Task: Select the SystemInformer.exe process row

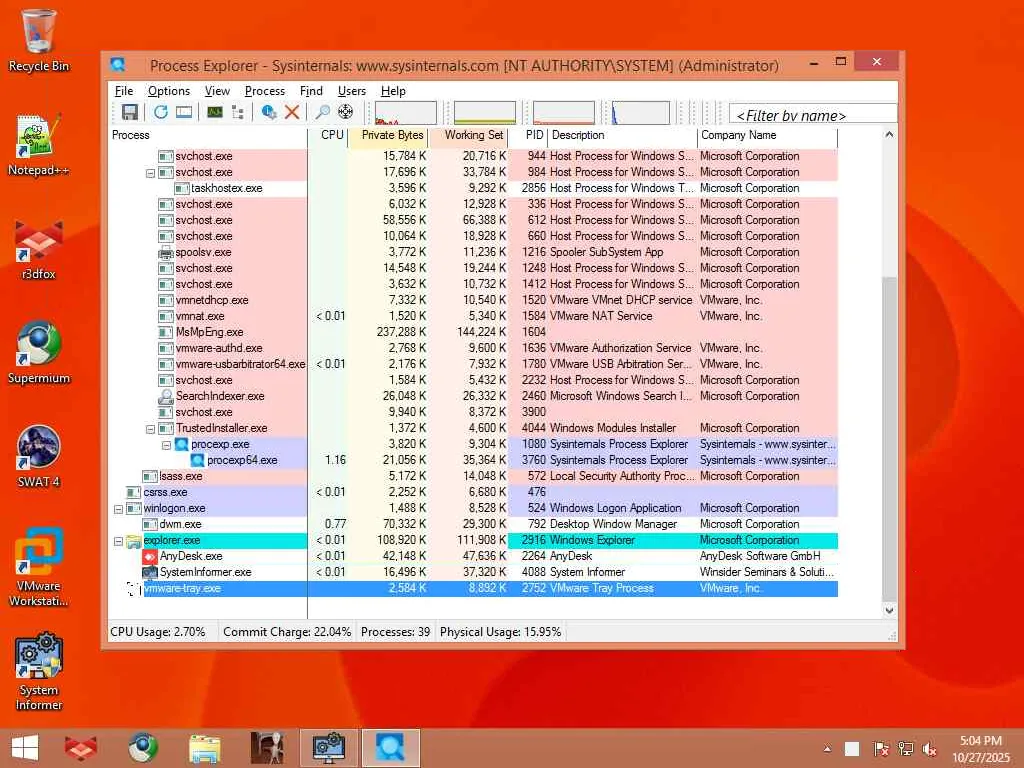Action: (x=473, y=572)
